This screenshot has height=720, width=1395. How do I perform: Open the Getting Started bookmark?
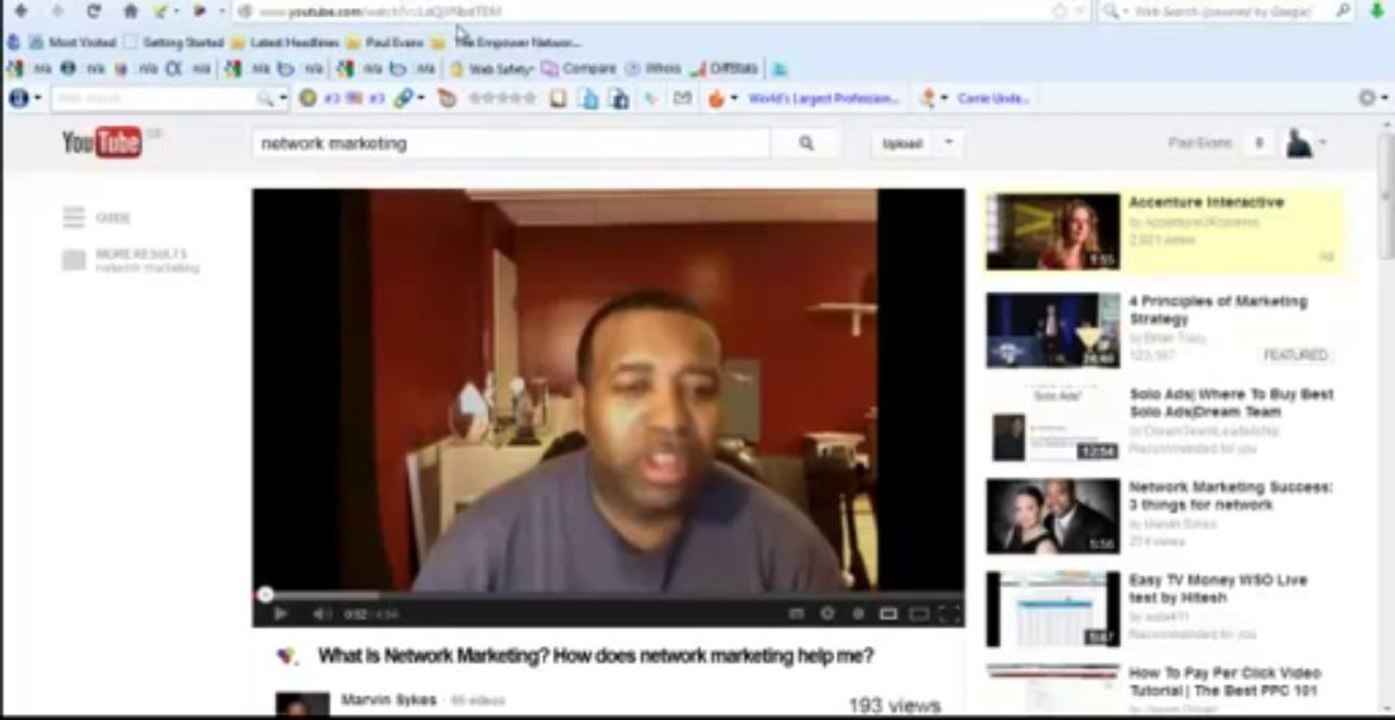(x=174, y=42)
